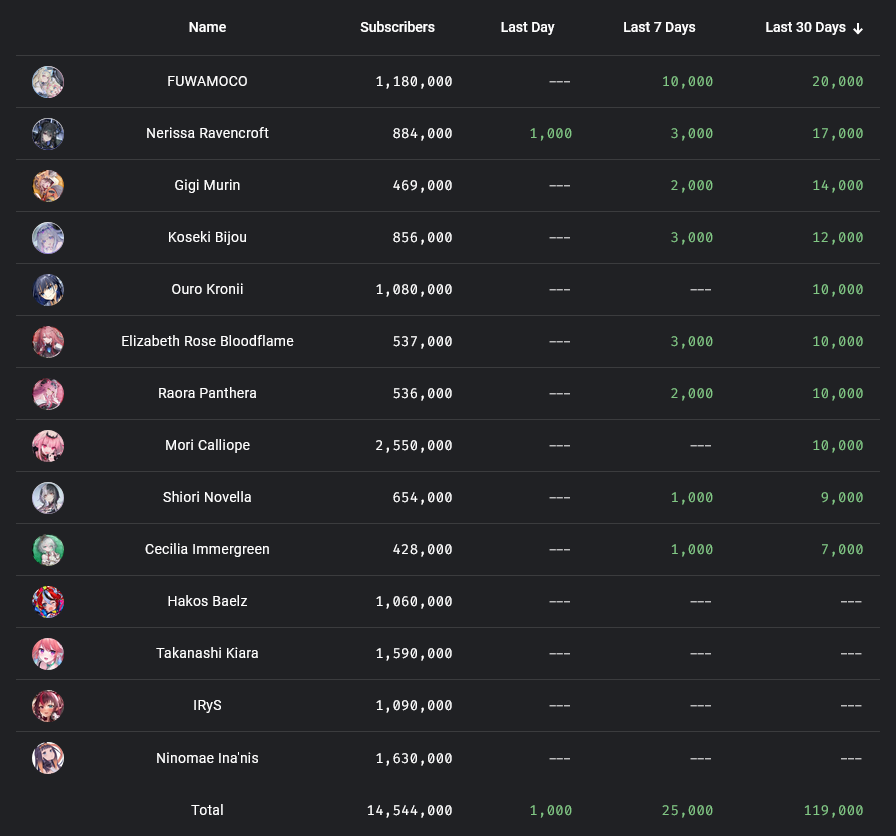
Task: Click the descending sort arrow icon
Action: click(858, 28)
